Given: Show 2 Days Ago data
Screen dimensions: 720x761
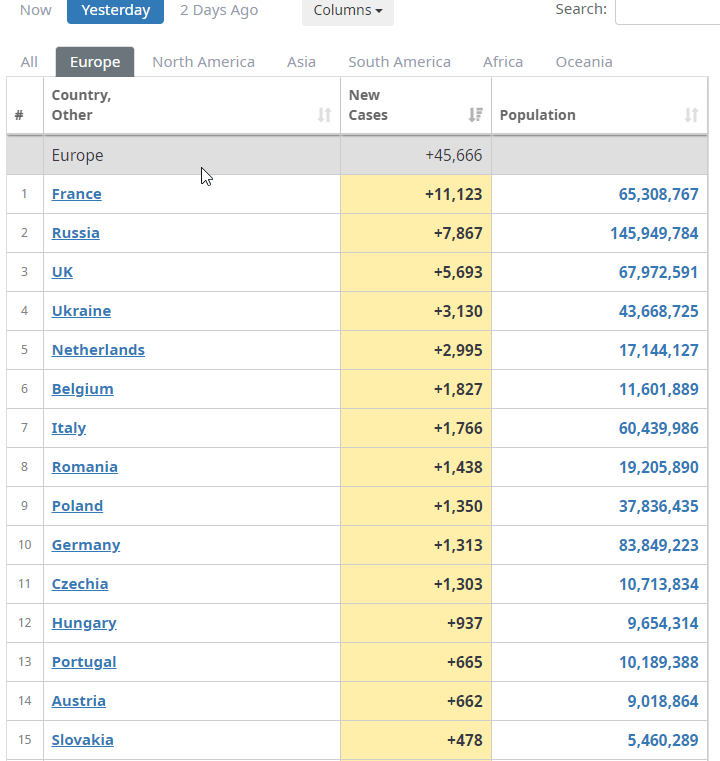Looking at the screenshot, I should point(219,11).
